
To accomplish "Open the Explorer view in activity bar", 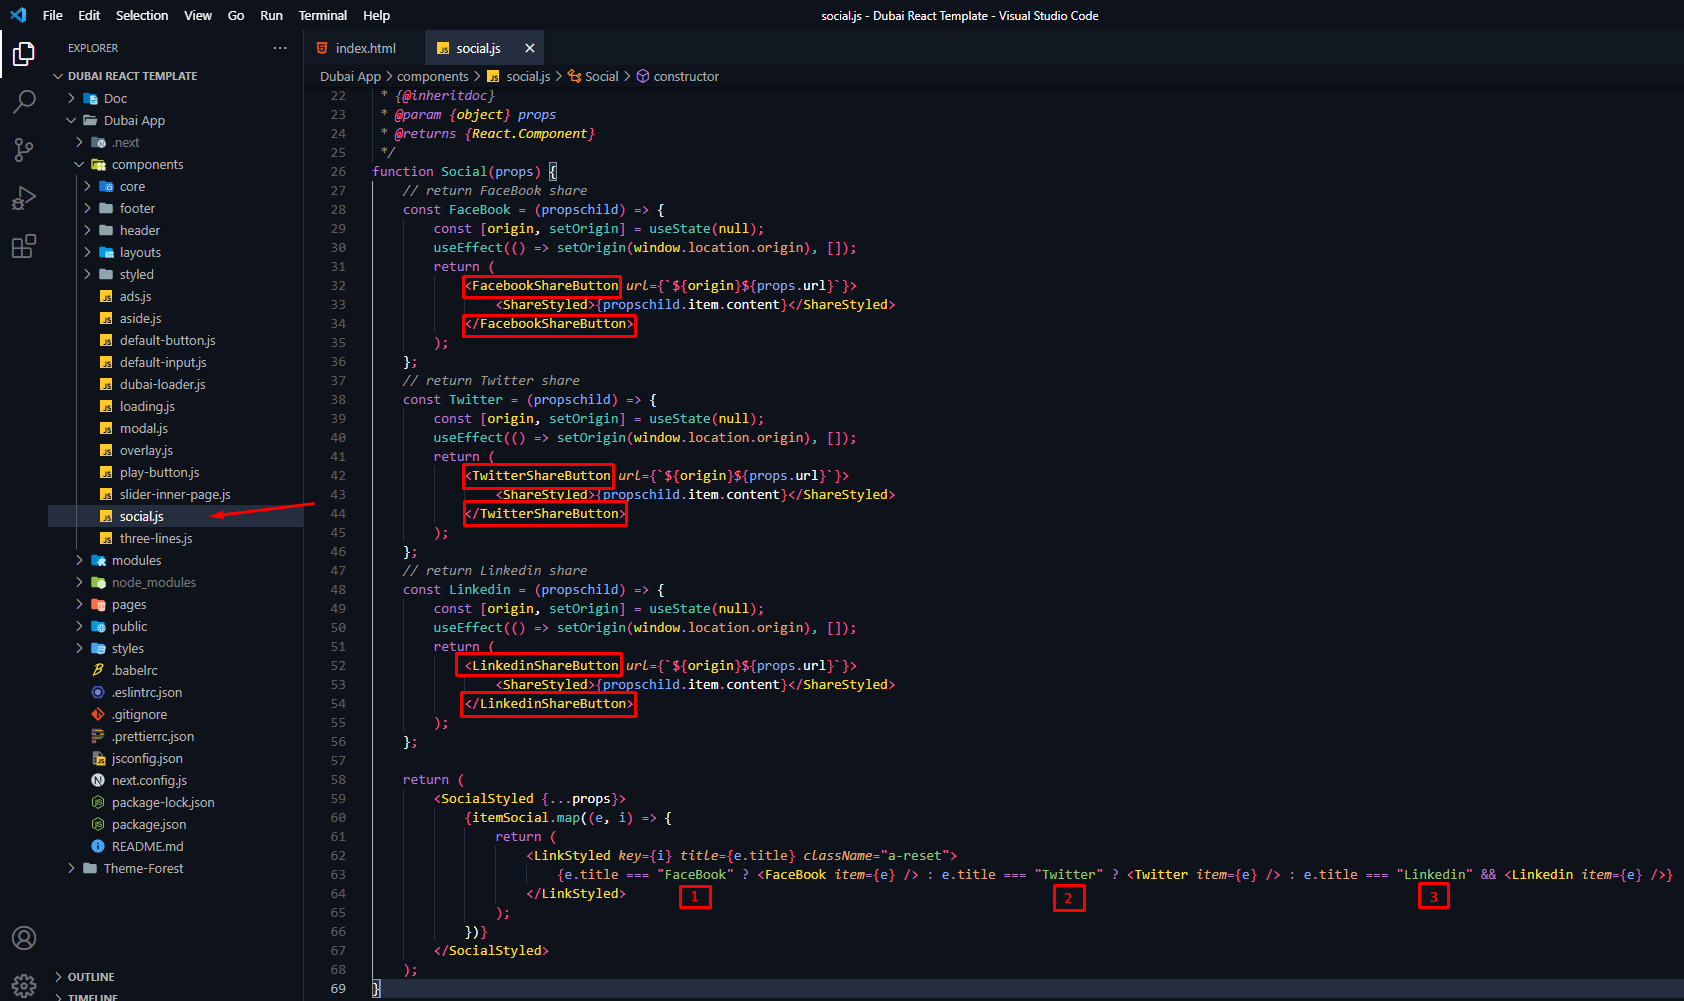I will tap(24, 53).
